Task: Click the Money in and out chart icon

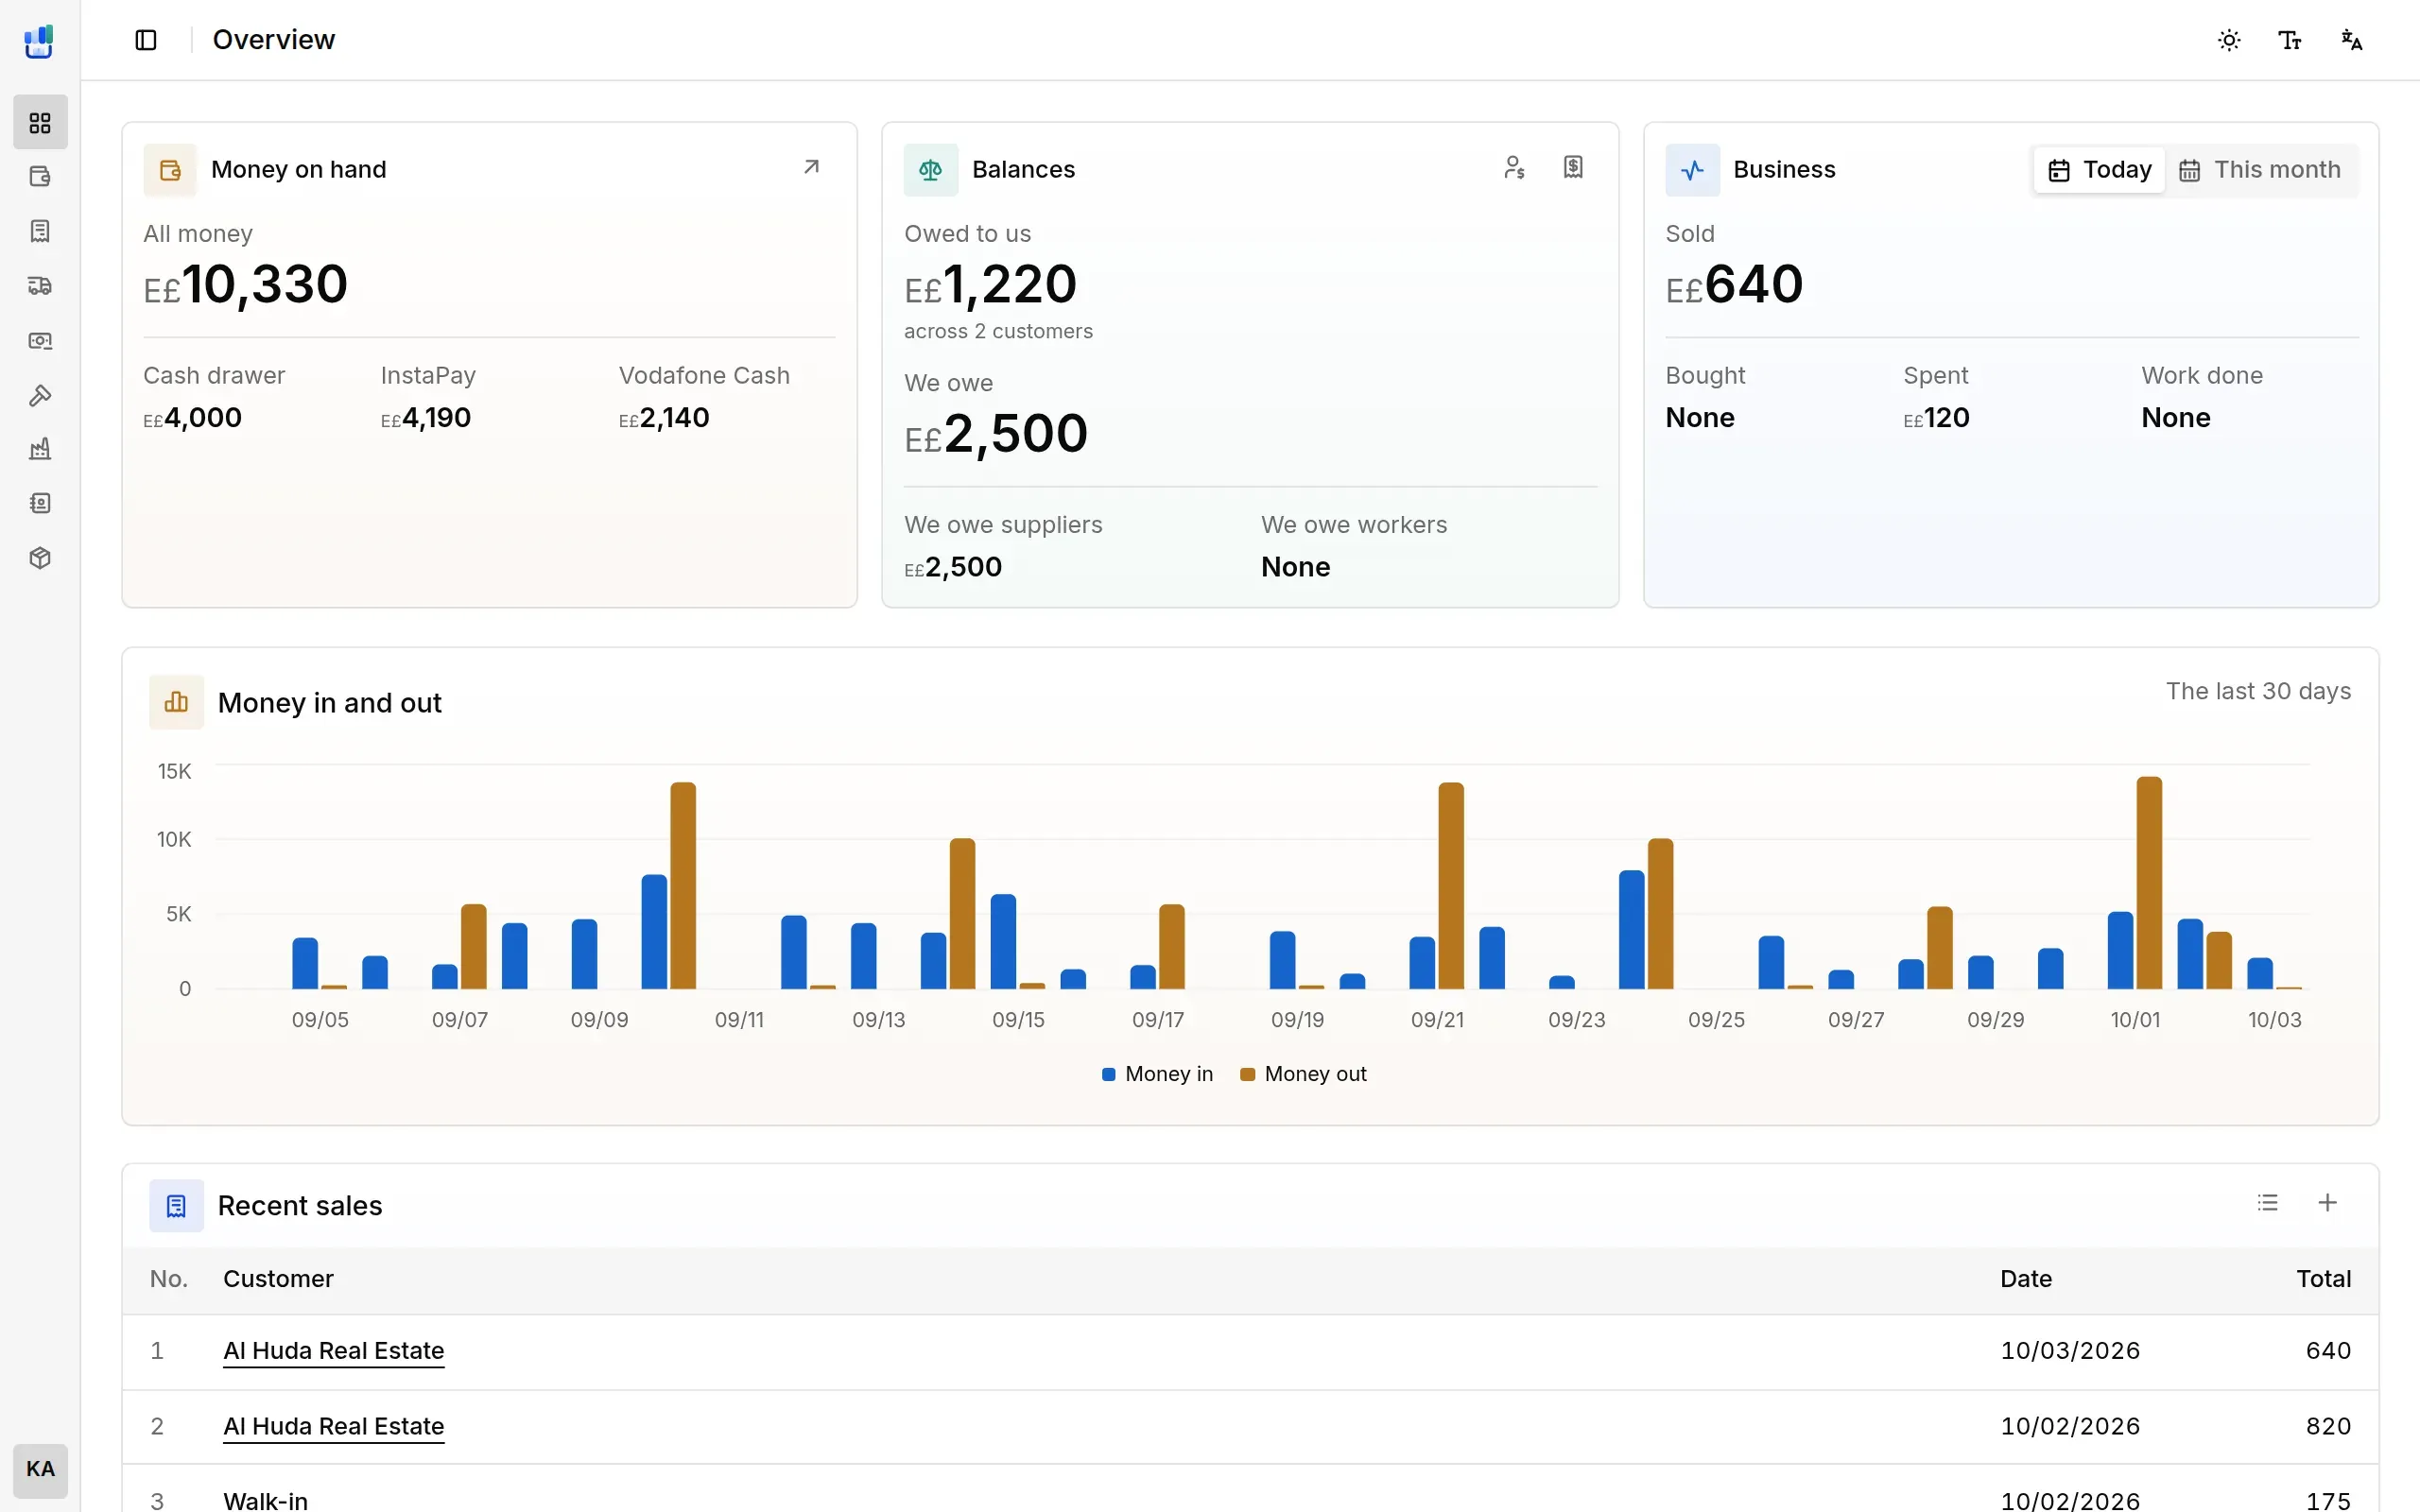Action: point(176,702)
